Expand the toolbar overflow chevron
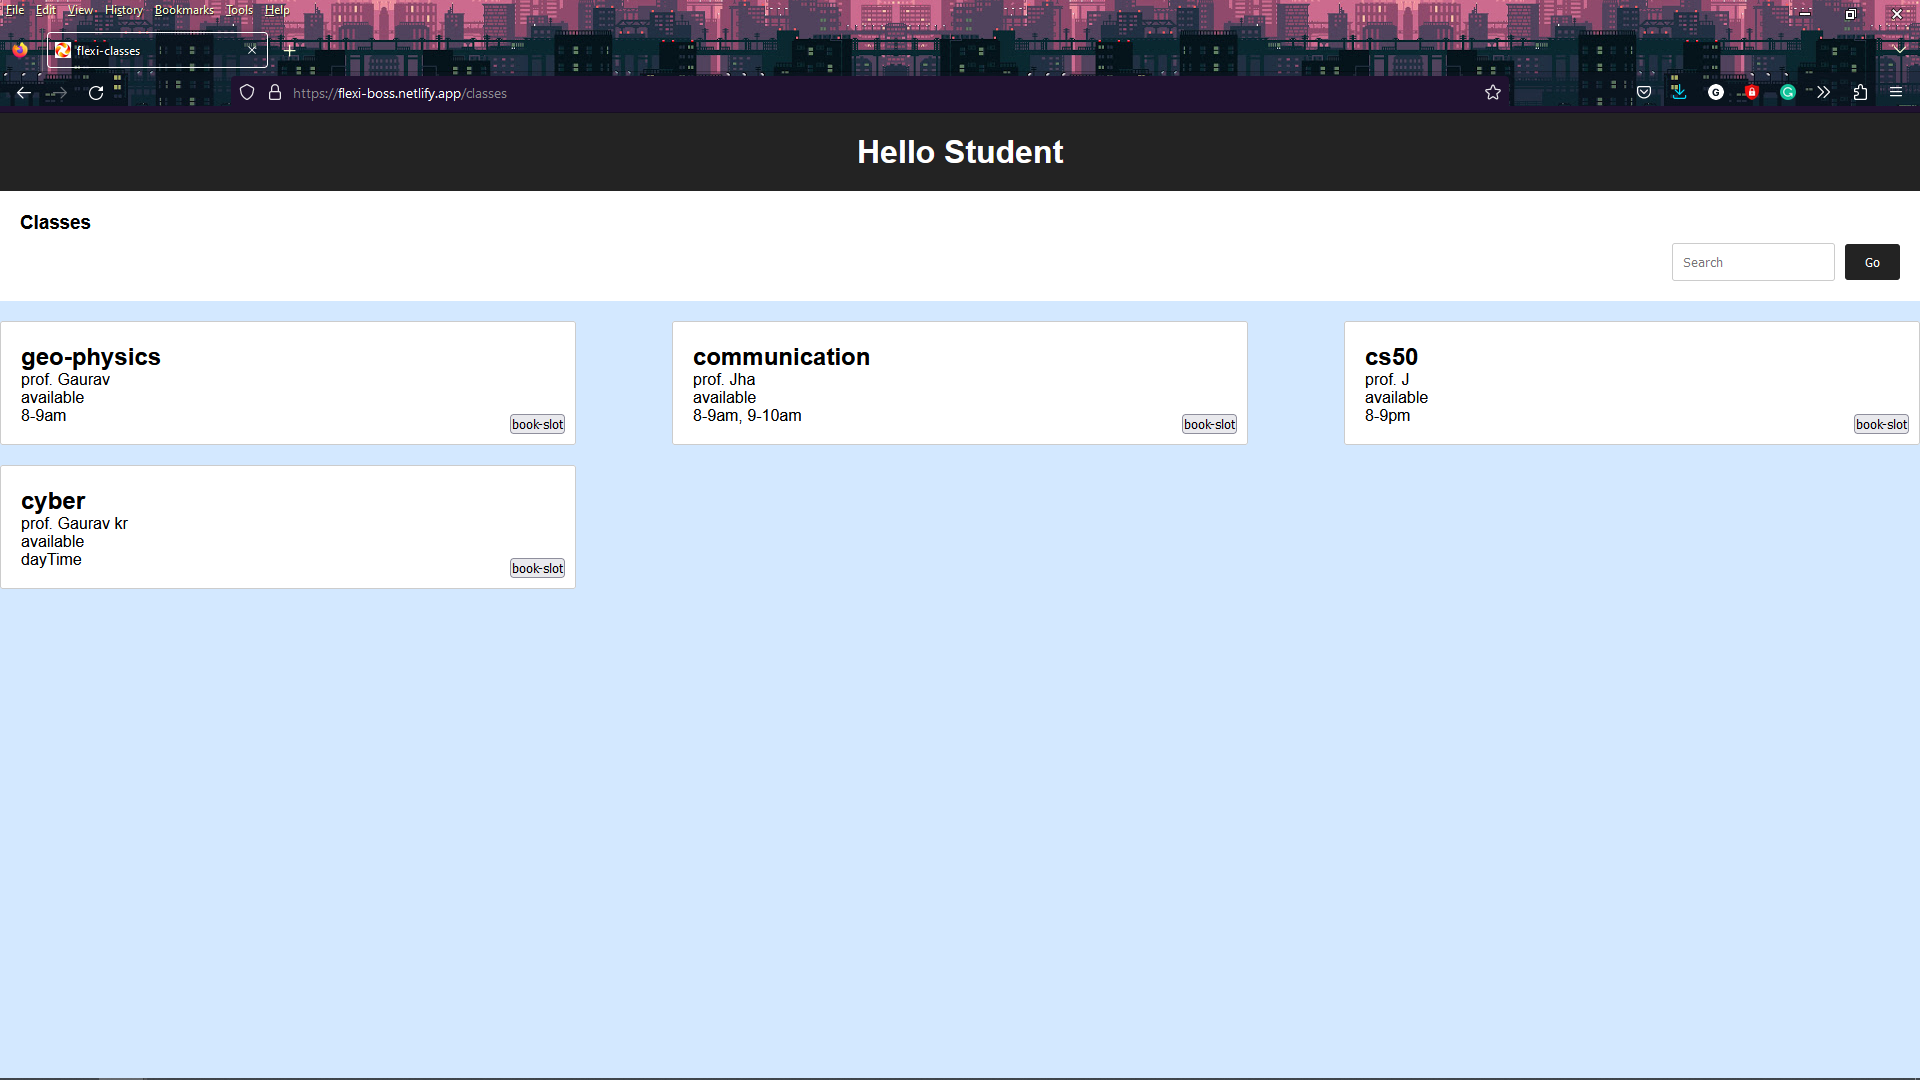The width and height of the screenshot is (1920, 1080). 1823,92
